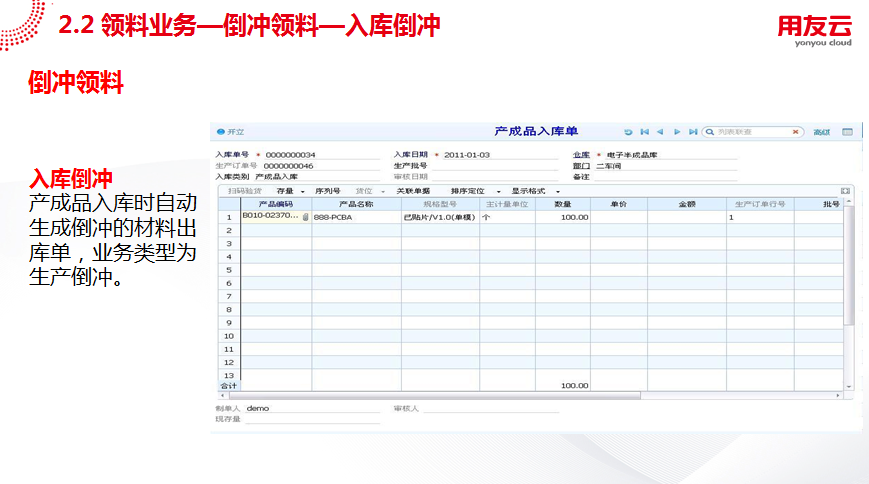
Task: Click the 关联单据 toolbar button
Action: click(413, 191)
